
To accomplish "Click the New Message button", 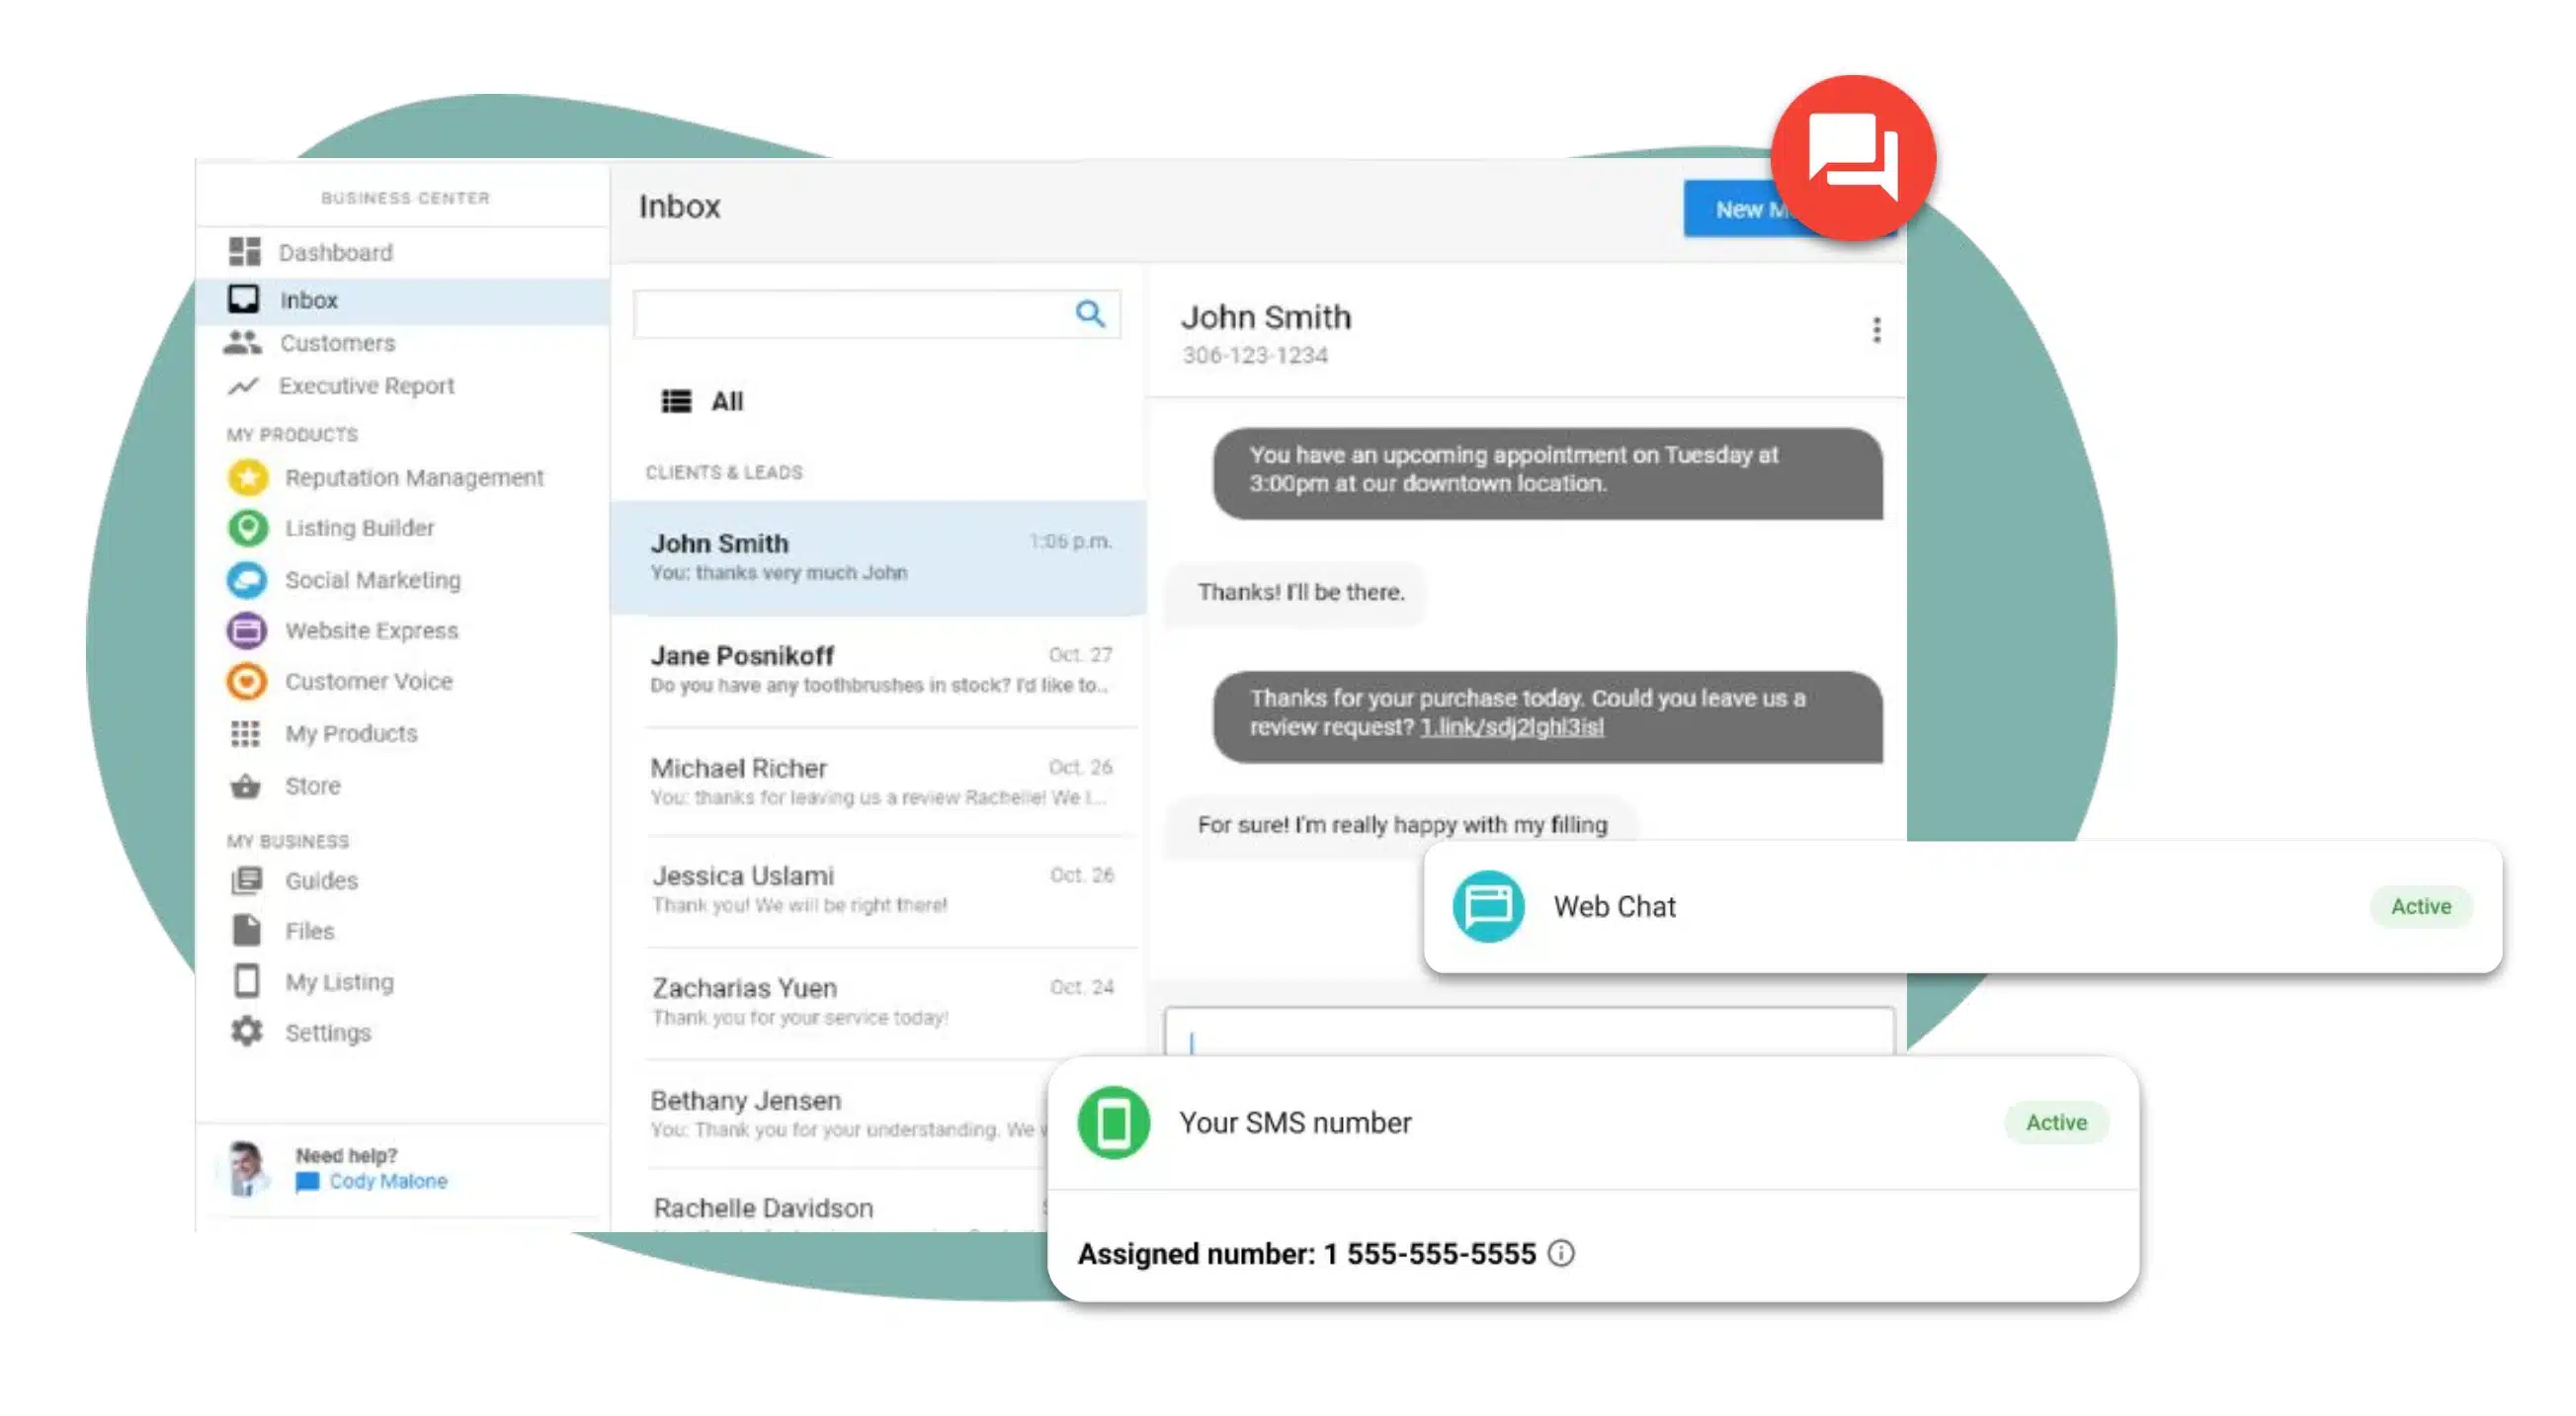I will tap(1735, 210).
